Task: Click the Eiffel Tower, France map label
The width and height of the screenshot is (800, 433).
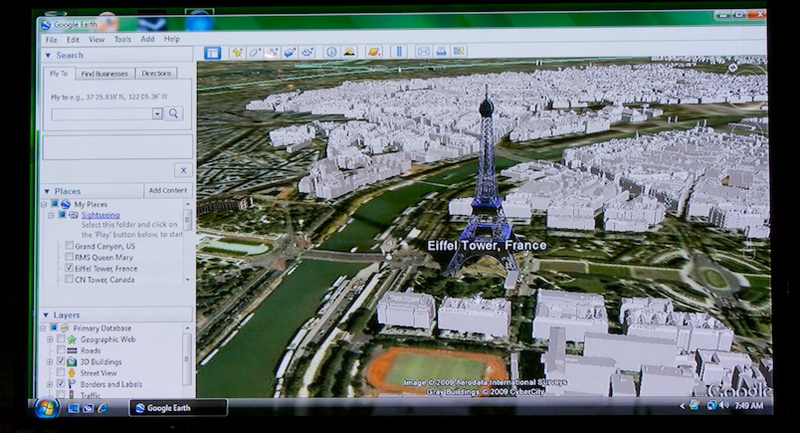Action: coord(487,245)
